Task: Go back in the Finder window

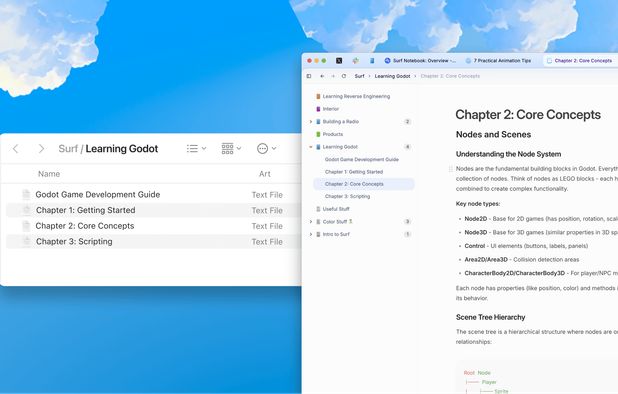Action: coord(16,149)
